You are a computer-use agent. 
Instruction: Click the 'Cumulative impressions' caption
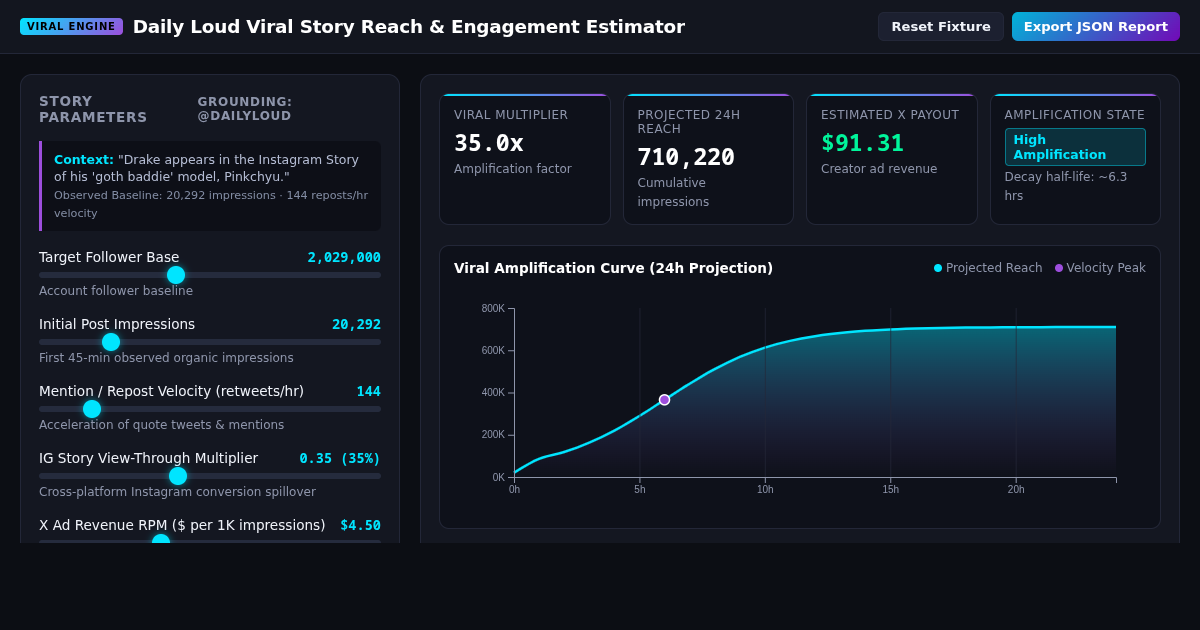click(674, 192)
